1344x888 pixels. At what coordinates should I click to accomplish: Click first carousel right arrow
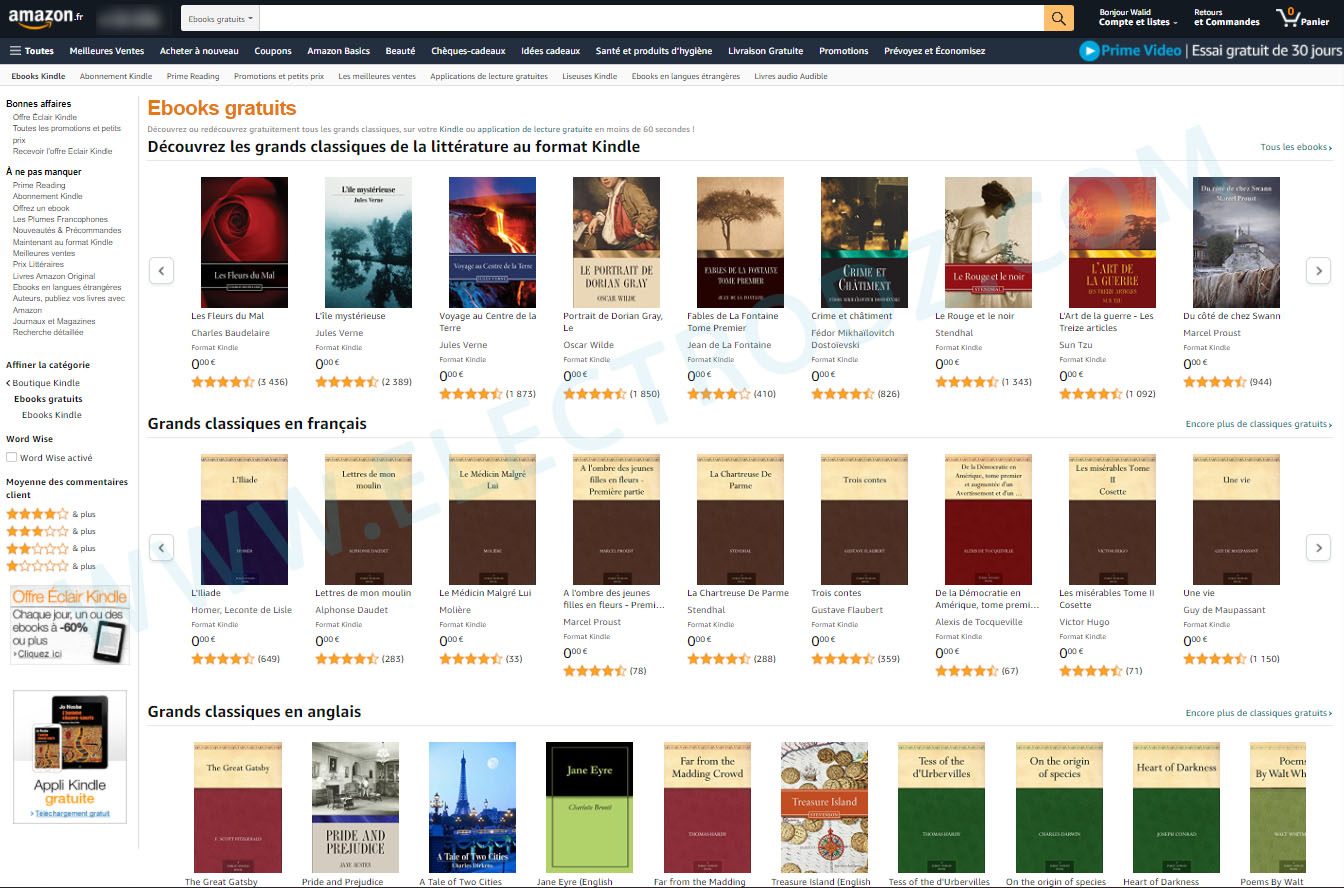(1319, 270)
